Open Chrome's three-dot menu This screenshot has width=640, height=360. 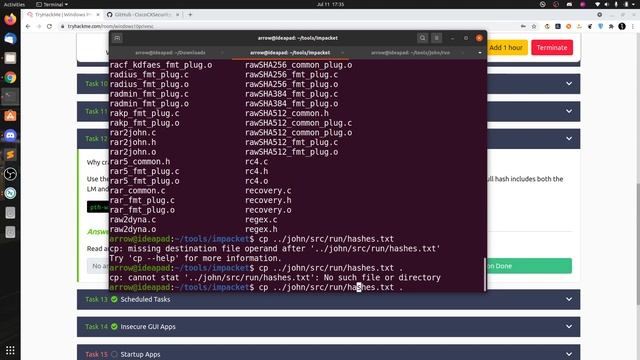click(633, 26)
